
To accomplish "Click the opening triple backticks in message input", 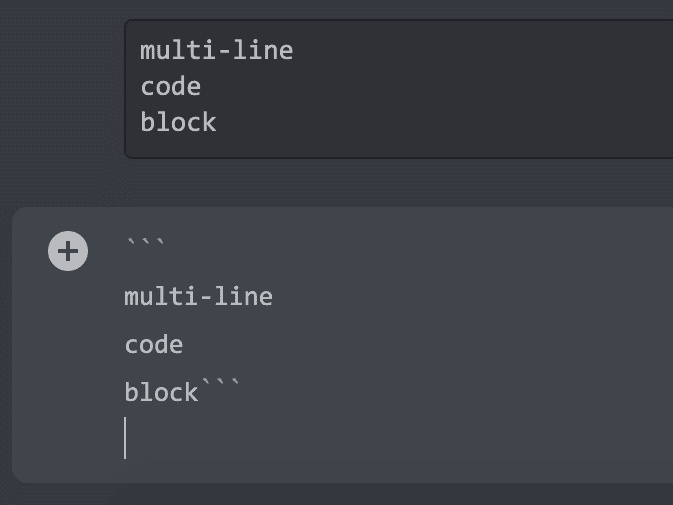I will (x=145, y=244).
